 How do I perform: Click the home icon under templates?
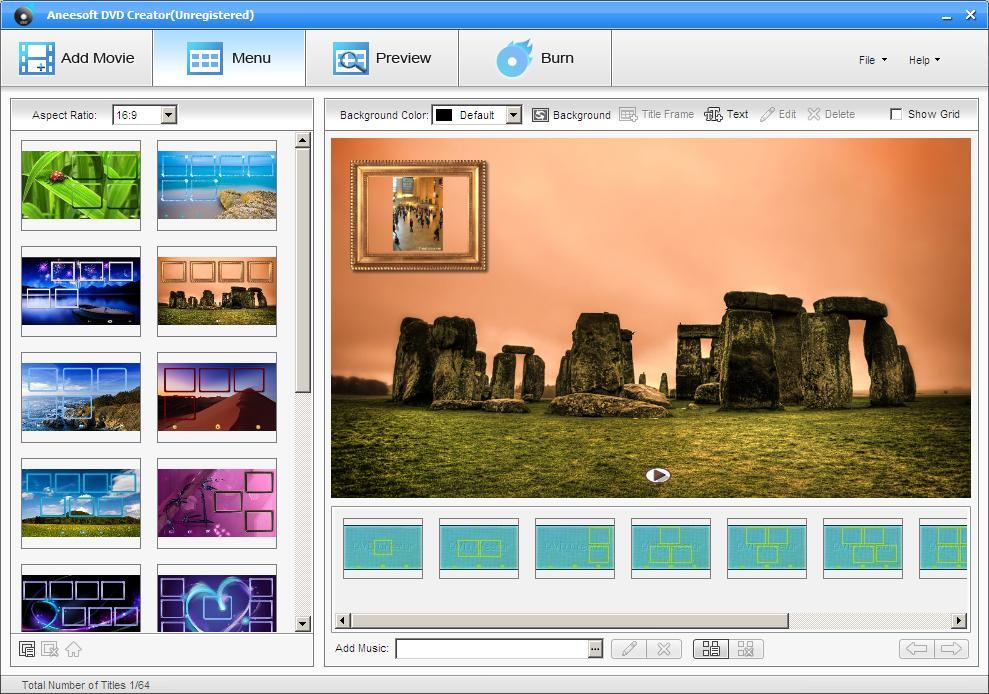point(73,649)
